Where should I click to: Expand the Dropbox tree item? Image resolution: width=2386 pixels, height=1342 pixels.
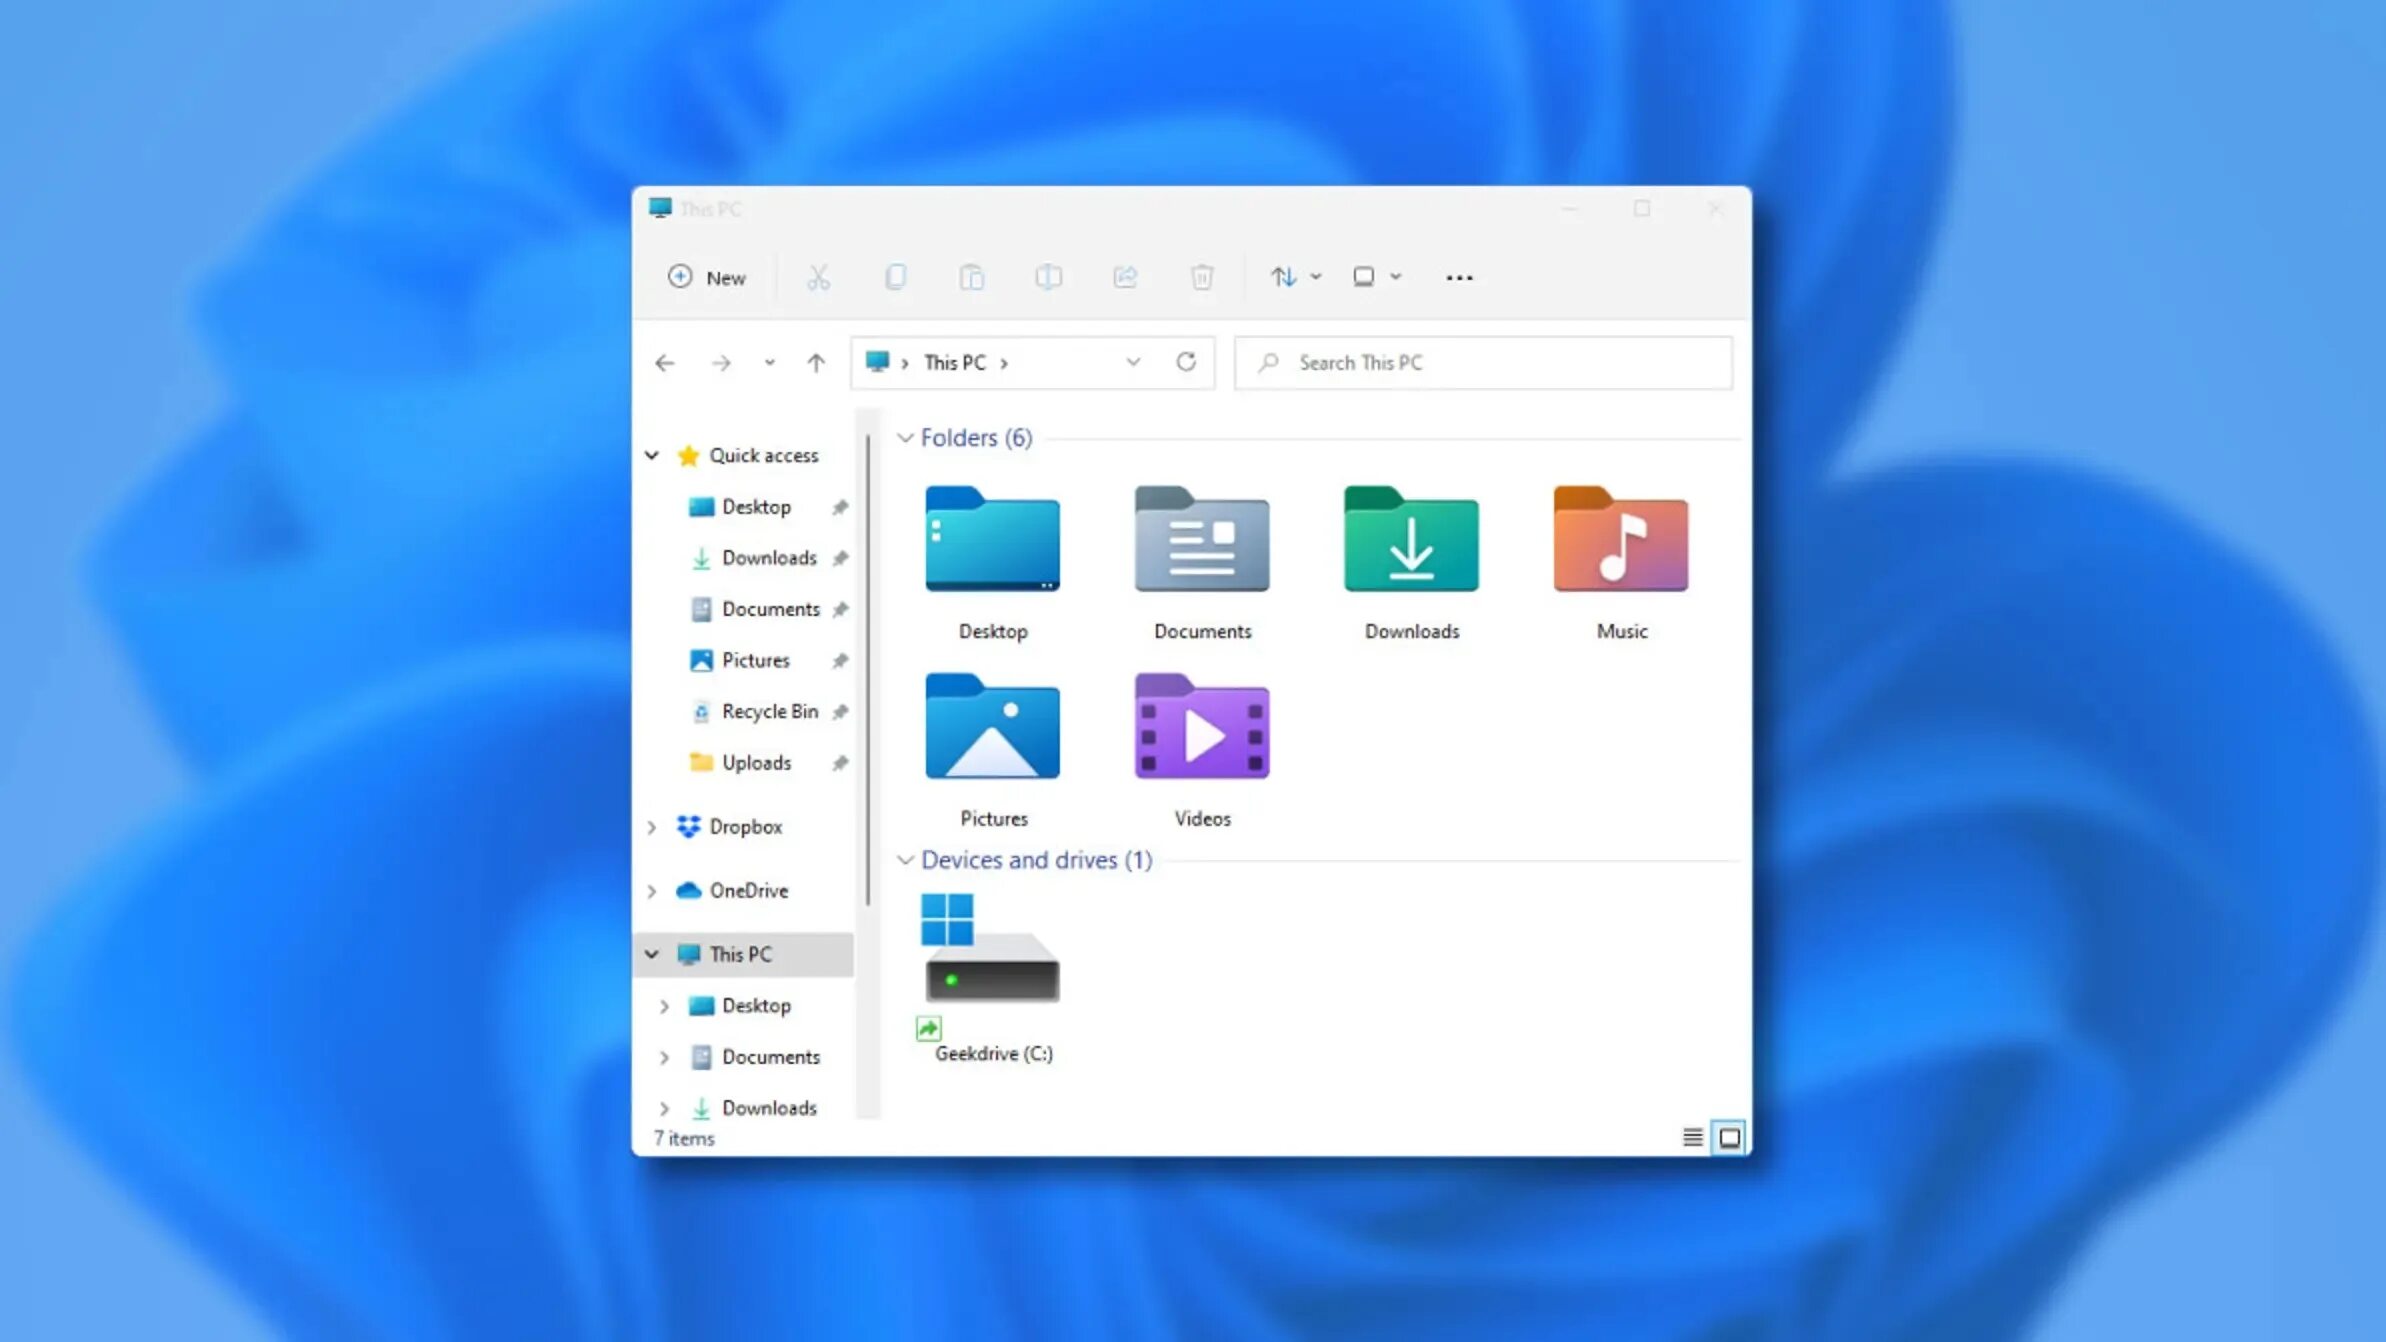click(x=652, y=826)
